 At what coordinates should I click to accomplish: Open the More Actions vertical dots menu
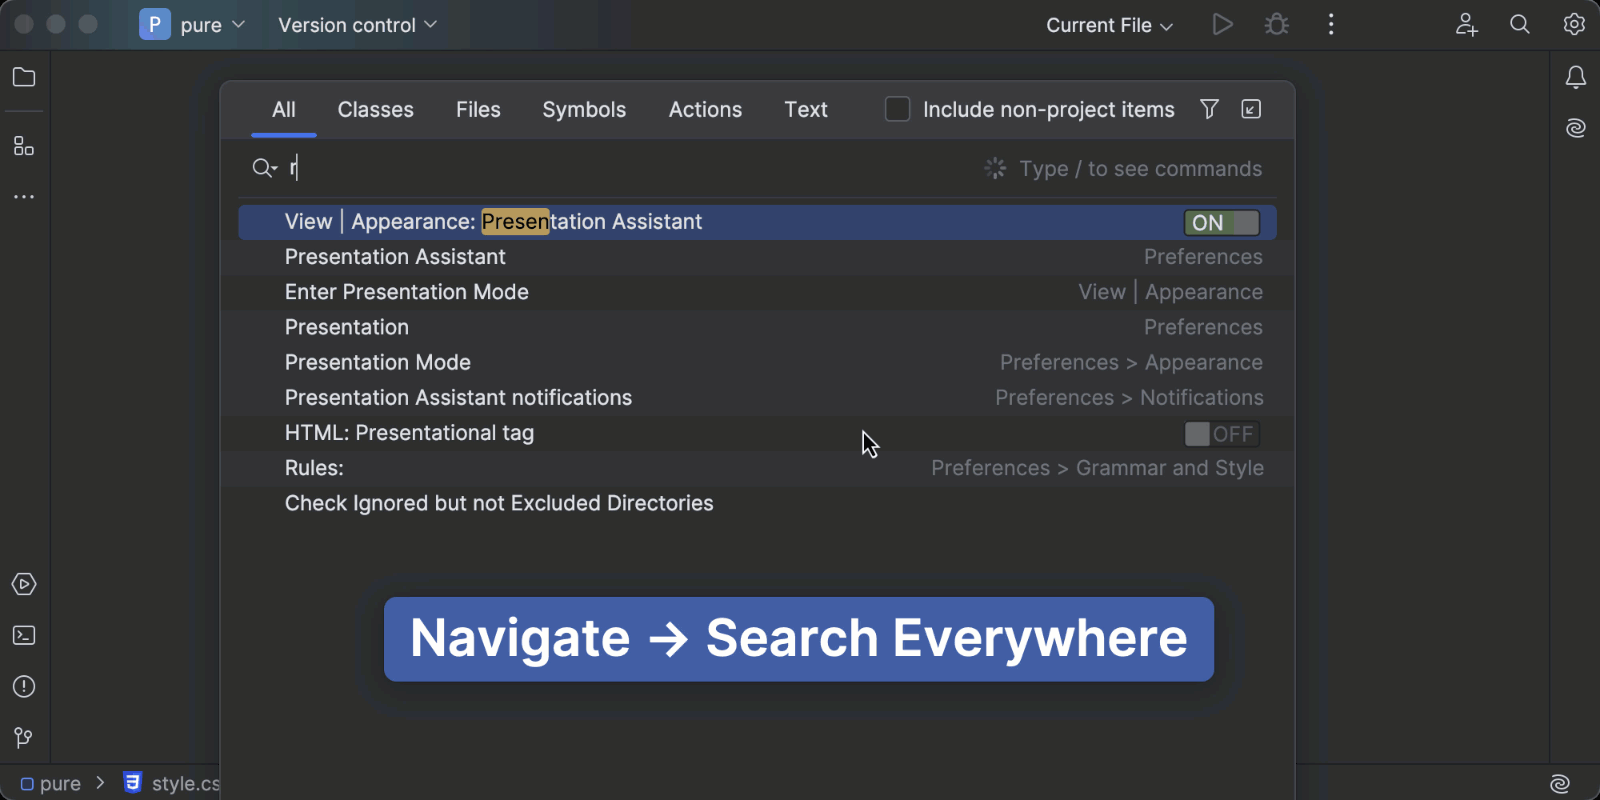click(1331, 24)
